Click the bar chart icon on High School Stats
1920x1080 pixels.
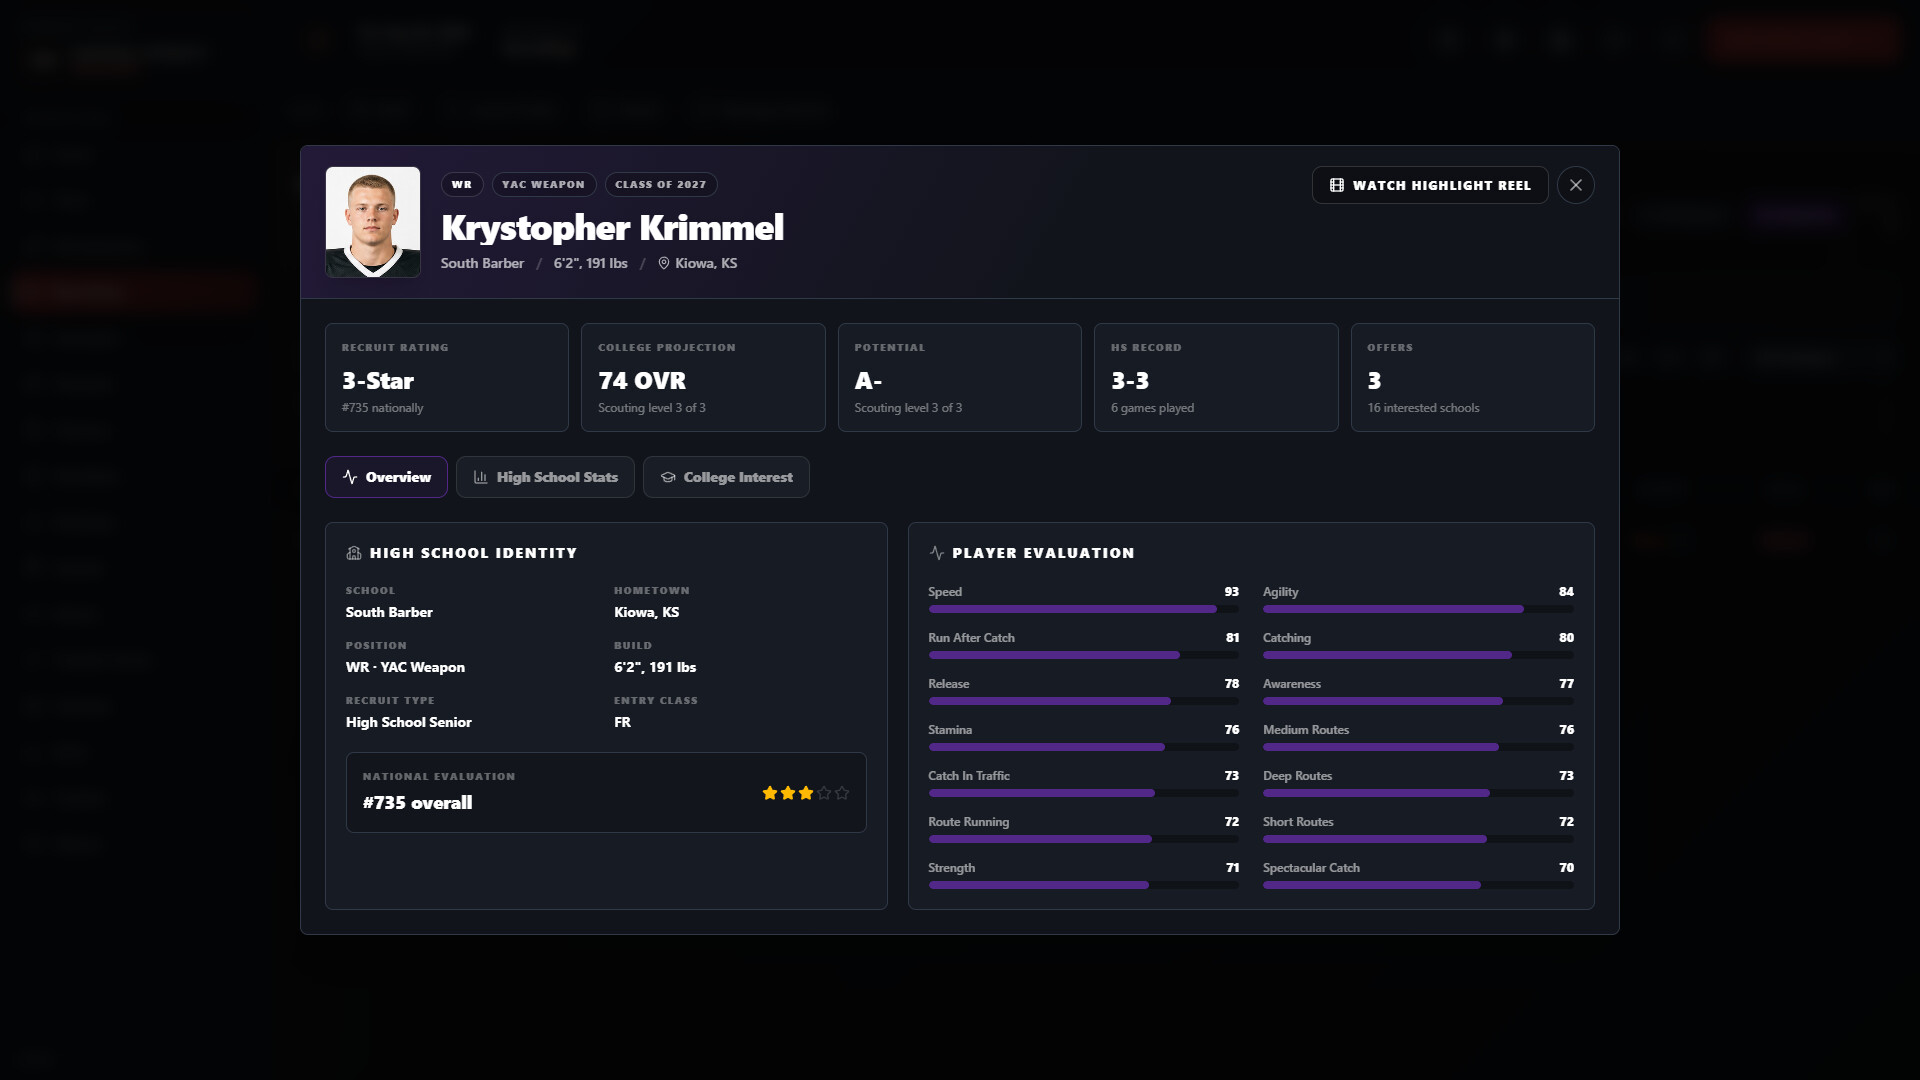pyautogui.click(x=480, y=477)
